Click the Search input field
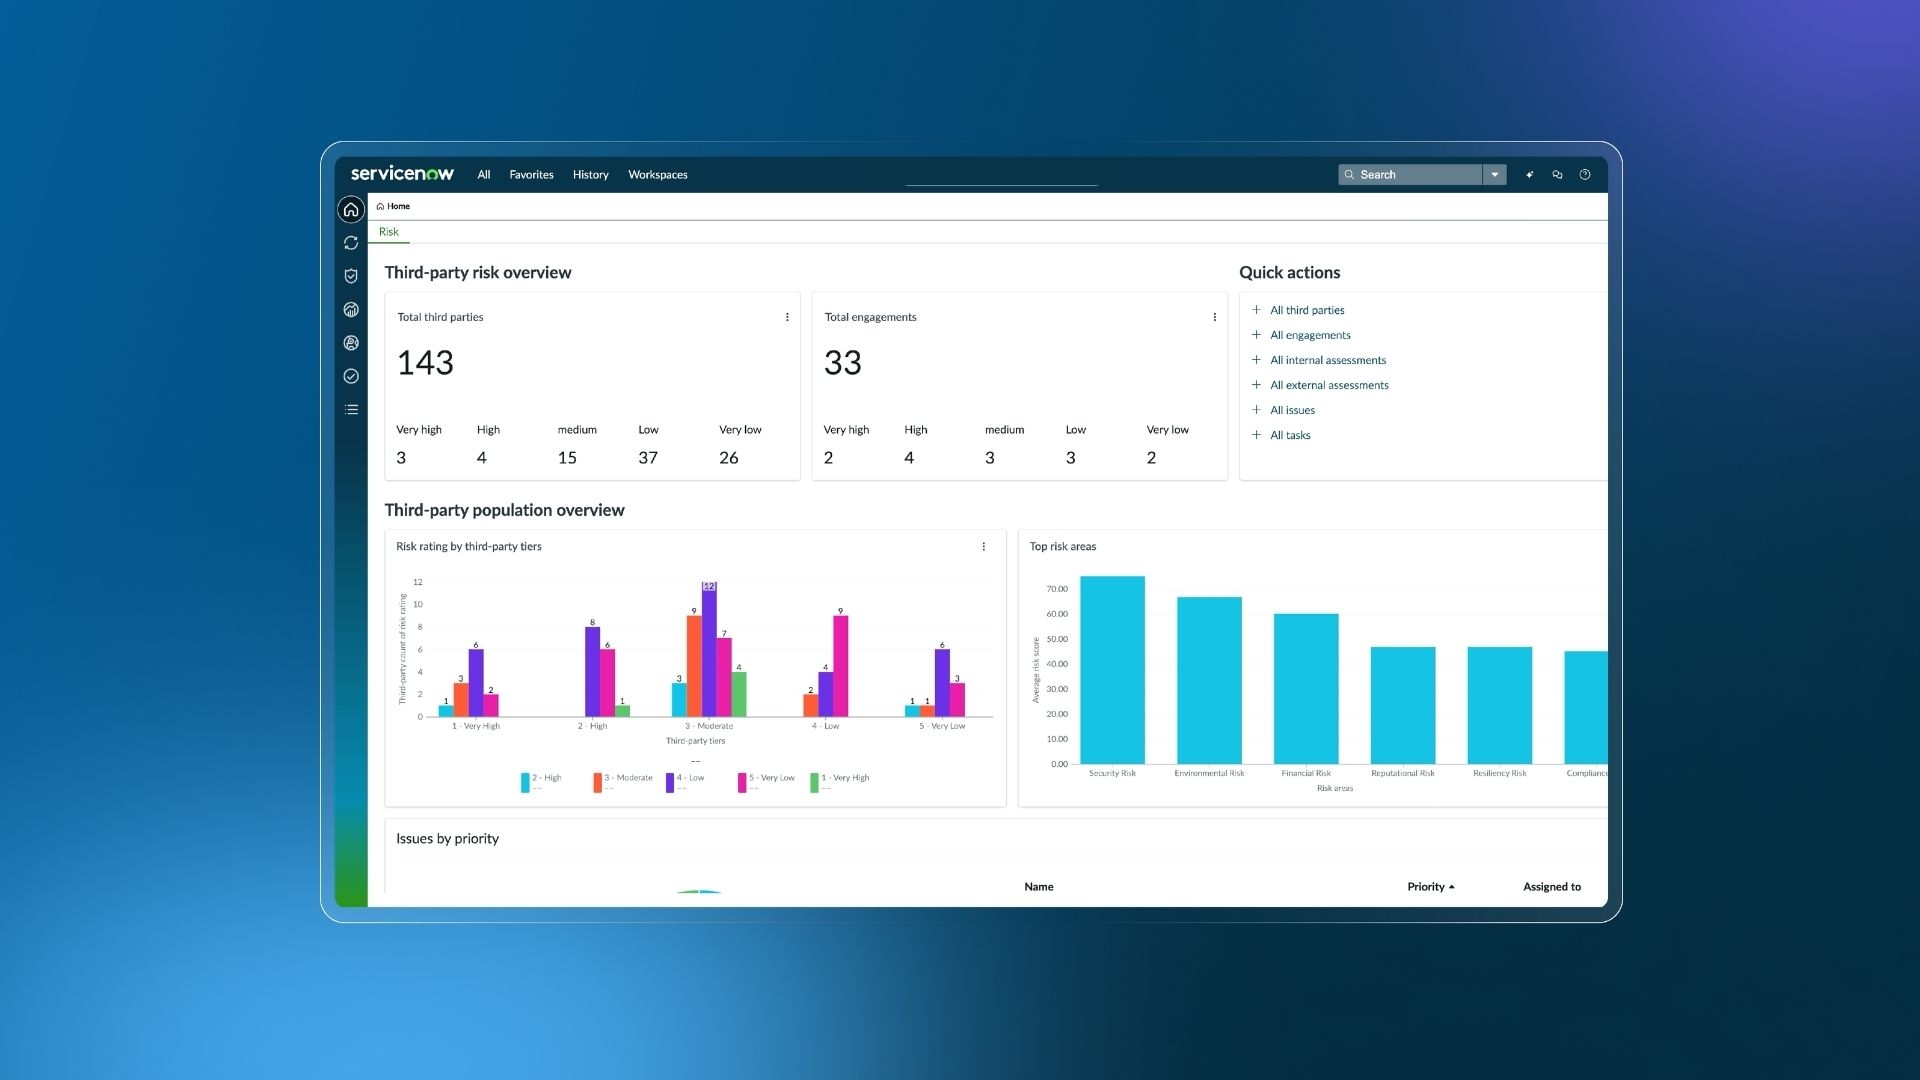The image size is (1920, 1080). 1410,174
